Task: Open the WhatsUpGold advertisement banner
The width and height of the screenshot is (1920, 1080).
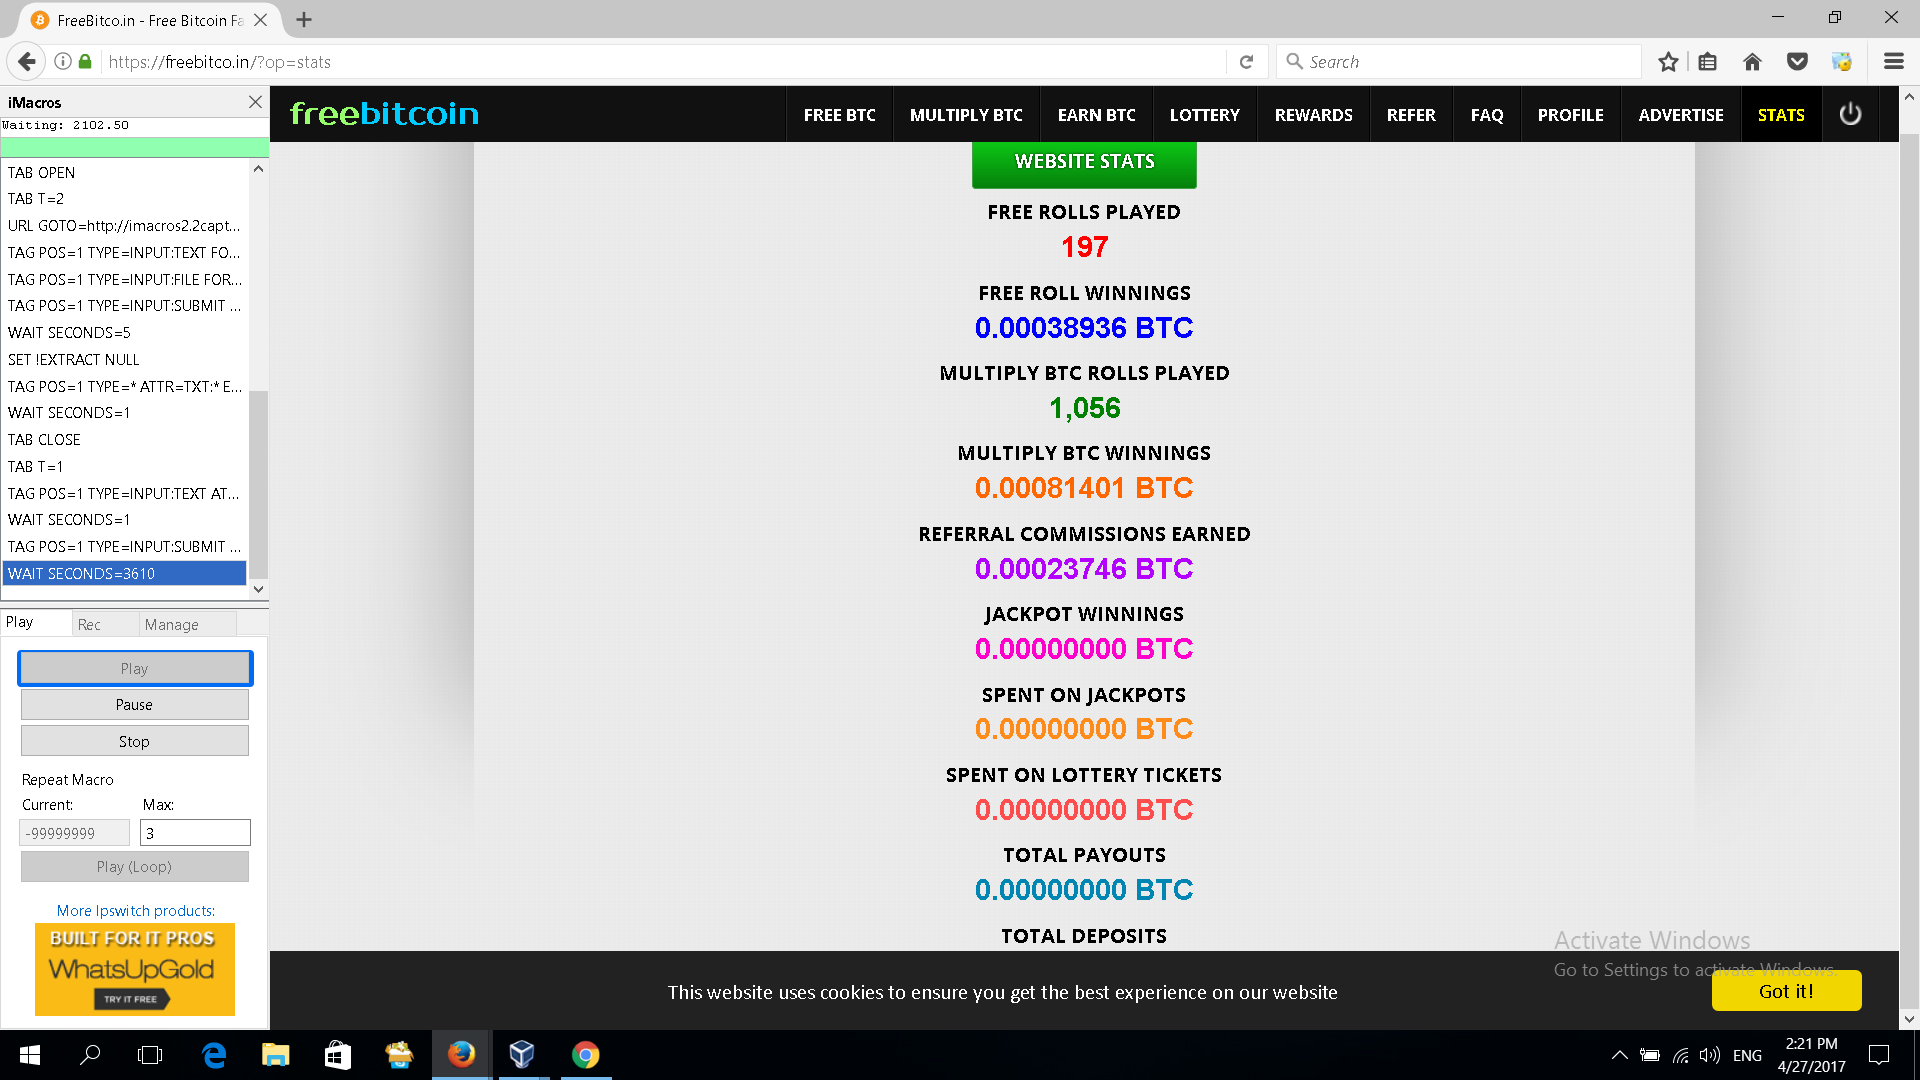Action: pyautogui.click(x=135, y=968)
